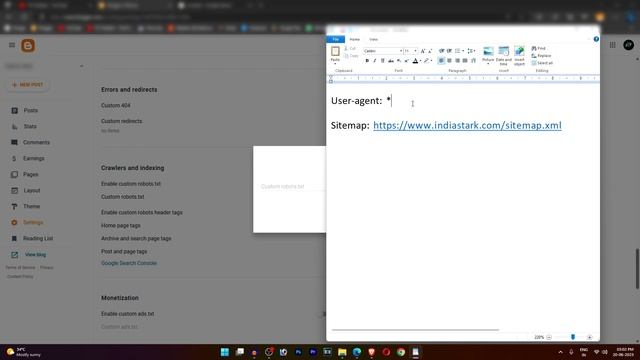Click Select all in WordPad

pos(542,63)
